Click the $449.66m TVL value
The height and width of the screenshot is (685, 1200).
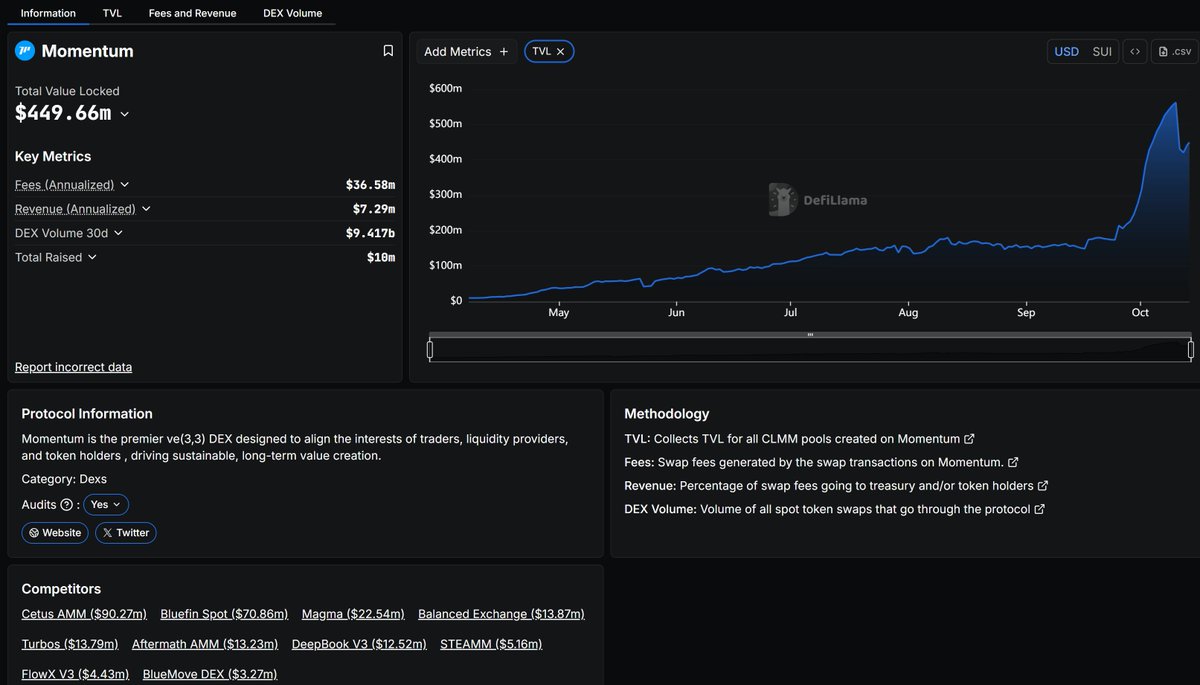63,113
